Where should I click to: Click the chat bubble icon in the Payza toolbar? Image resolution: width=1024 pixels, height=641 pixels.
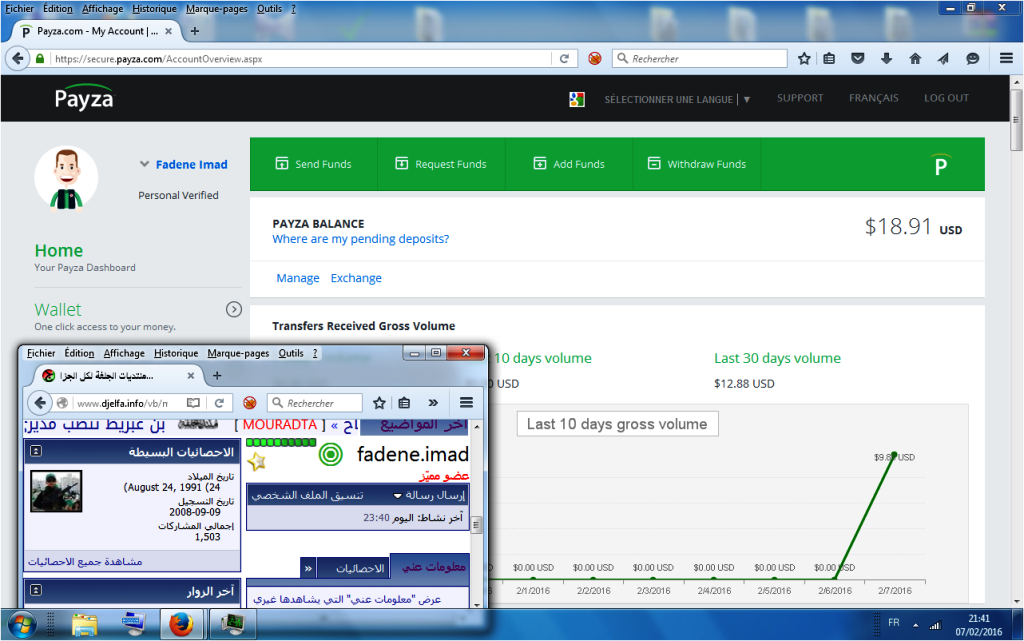pos(972,59)
